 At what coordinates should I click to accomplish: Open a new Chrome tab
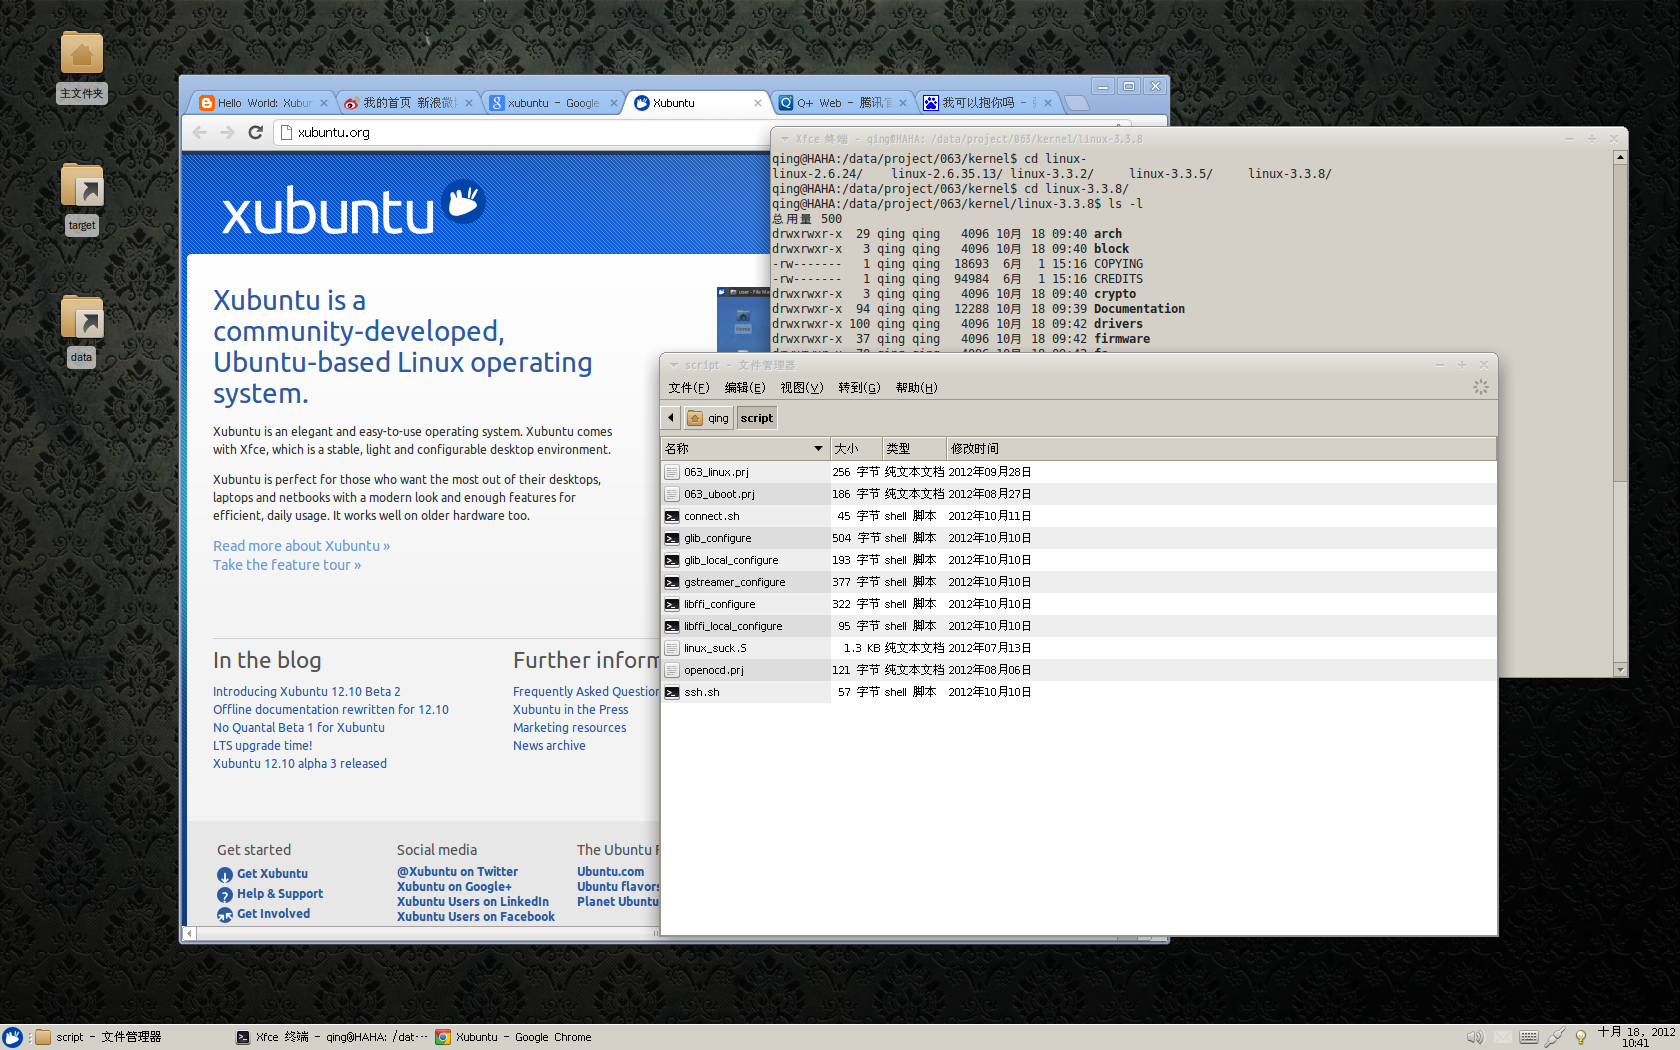pos(1076,103)
